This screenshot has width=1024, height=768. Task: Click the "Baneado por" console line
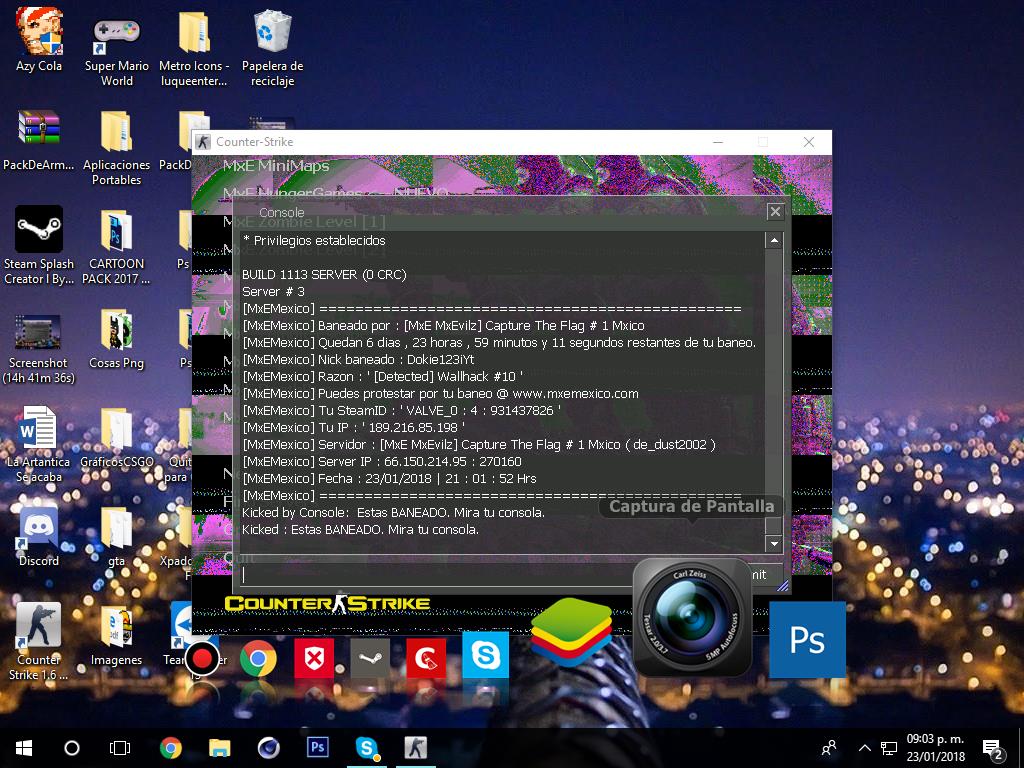pyautogui.click(x=443, y=325)
